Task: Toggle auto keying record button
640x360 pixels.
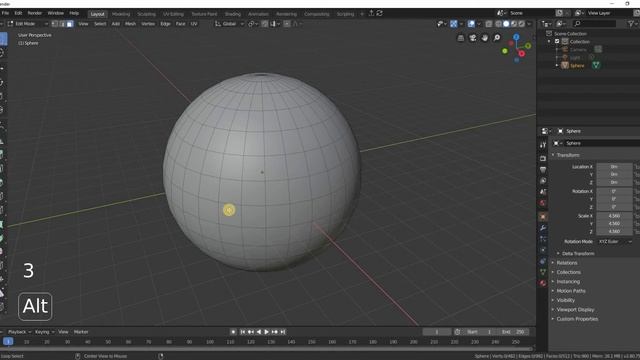Action: click(233, 332)
